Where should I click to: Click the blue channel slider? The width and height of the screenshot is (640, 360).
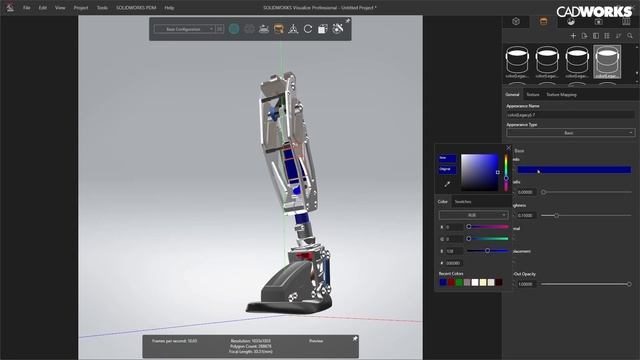pos(488,251)
